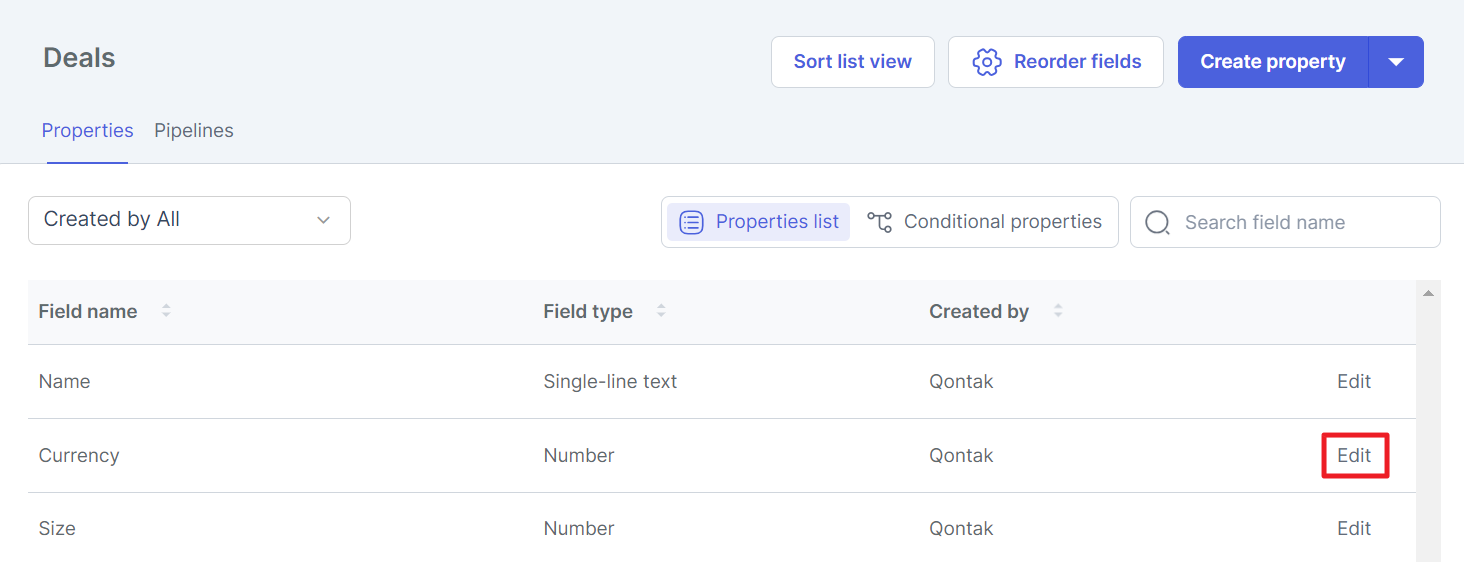
Task: Click the Created by column header
Action: pyautogui.click(x=979, y=311)
